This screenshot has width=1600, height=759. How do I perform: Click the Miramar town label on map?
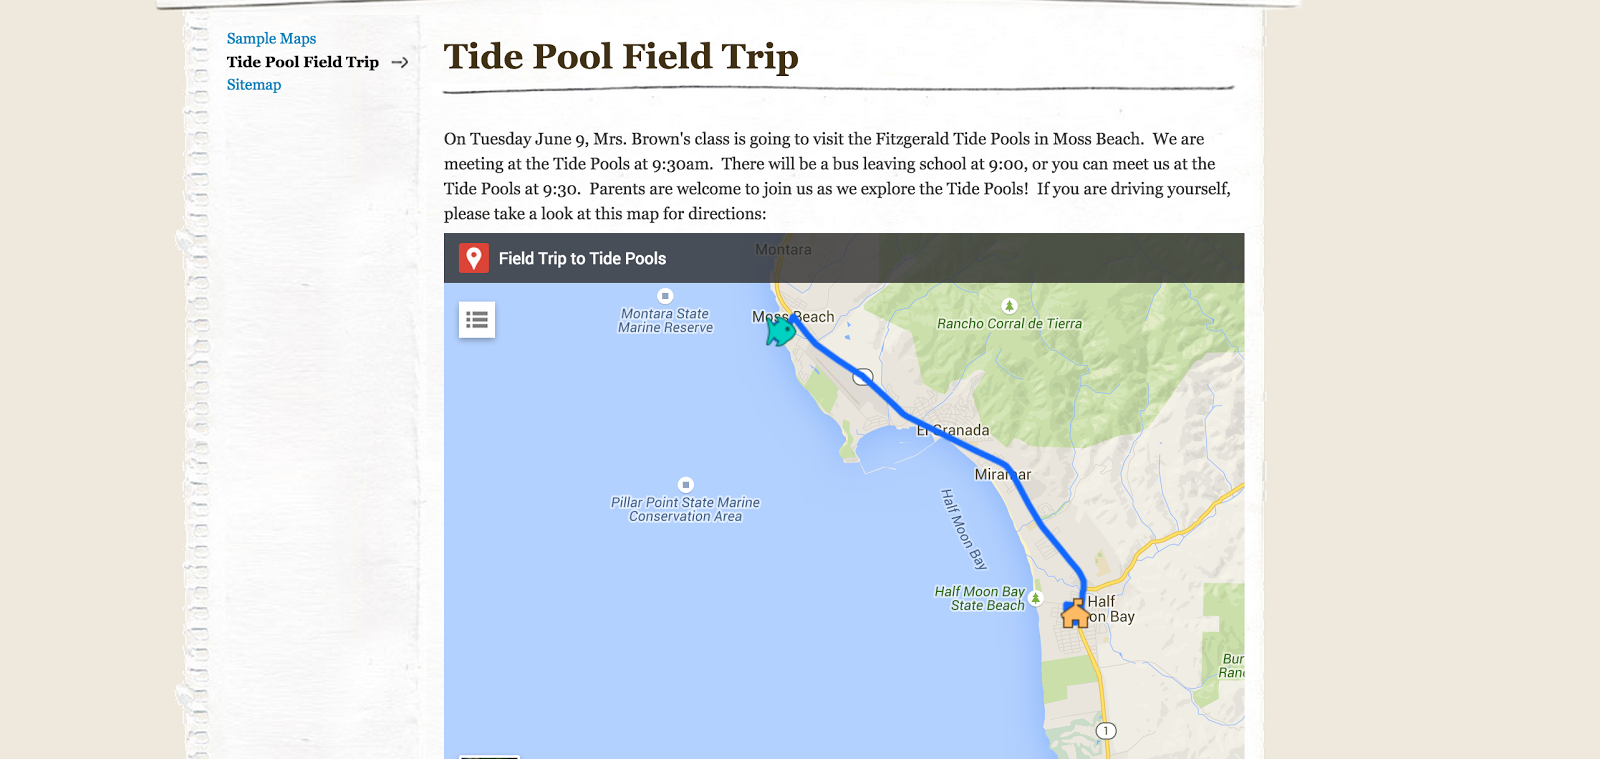[1002, 475]
